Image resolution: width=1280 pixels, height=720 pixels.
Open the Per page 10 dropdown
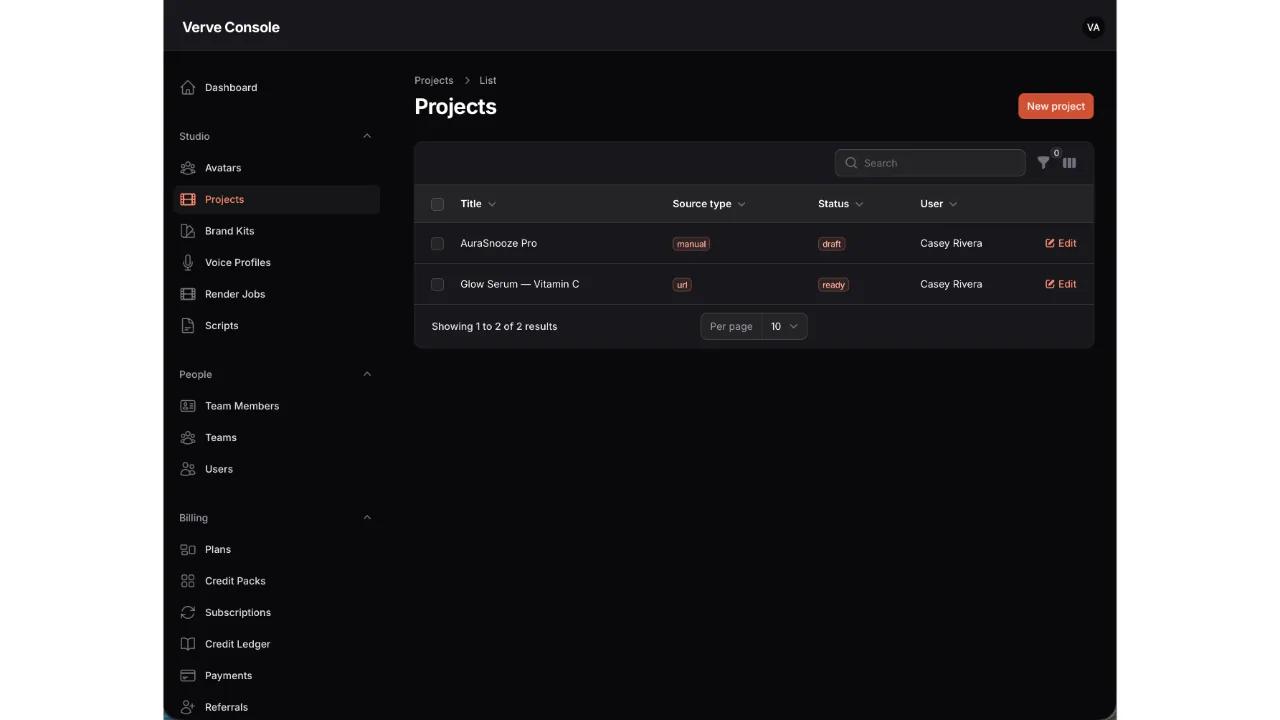tap(784, 326)
